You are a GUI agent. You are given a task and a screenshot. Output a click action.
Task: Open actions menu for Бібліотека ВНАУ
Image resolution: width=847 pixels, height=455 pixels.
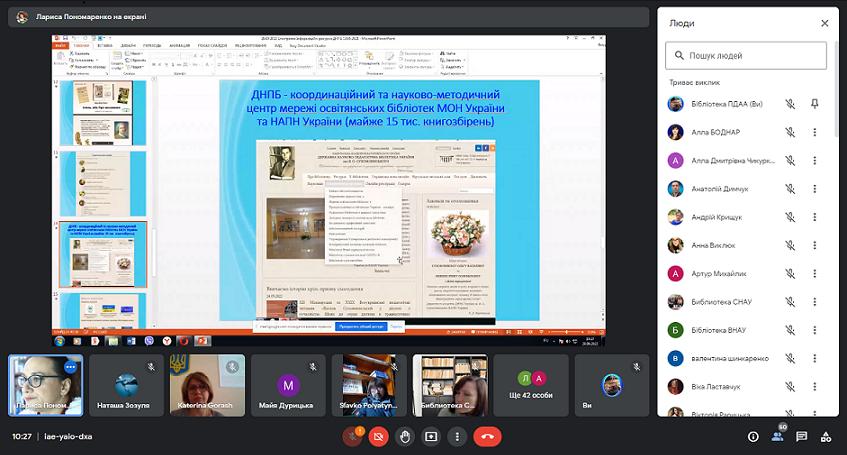point(815,330)
